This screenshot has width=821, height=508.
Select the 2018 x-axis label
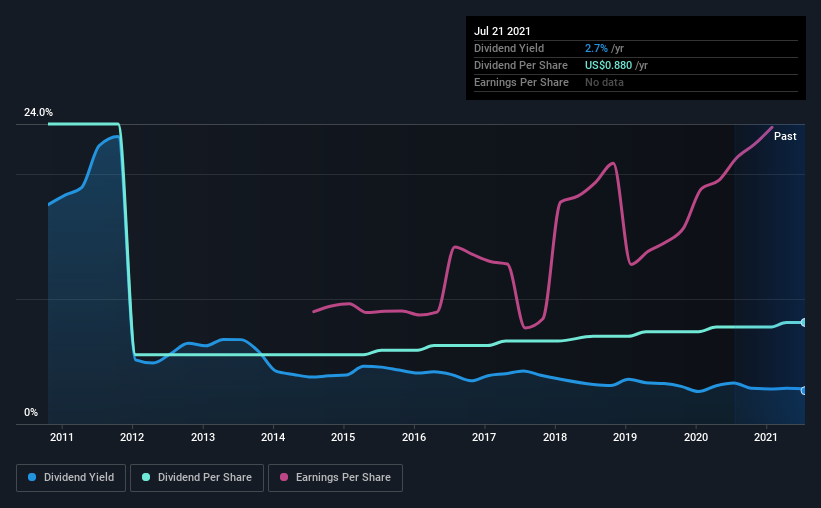555,437
